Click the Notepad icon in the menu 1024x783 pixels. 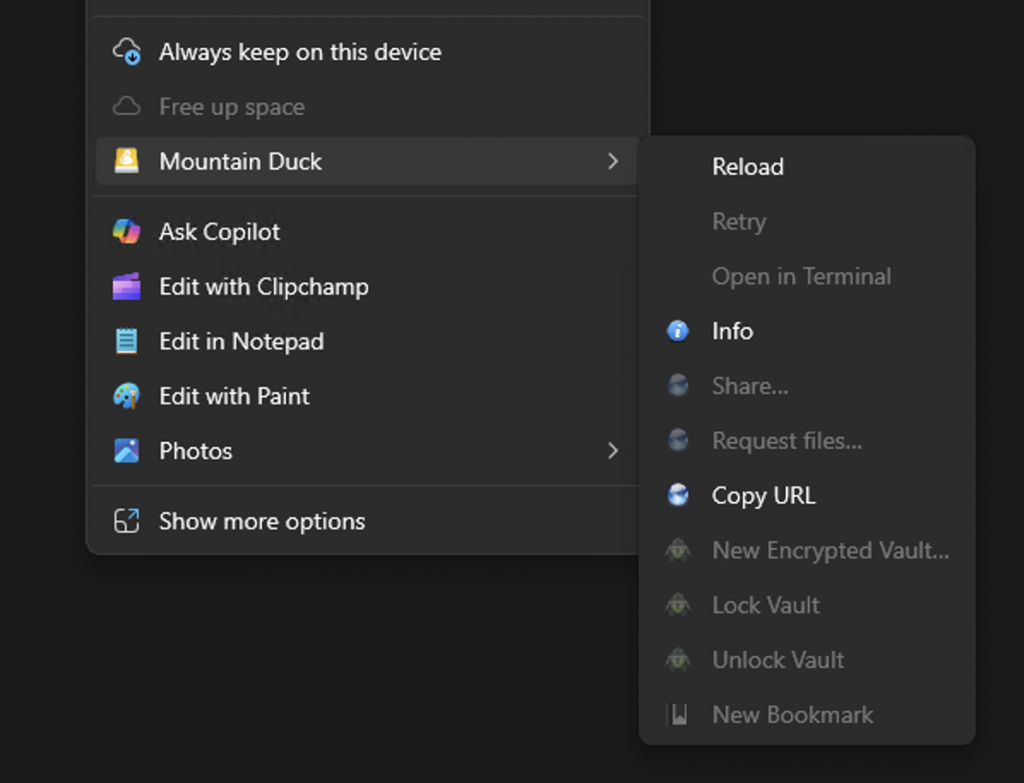click(127, 341)
